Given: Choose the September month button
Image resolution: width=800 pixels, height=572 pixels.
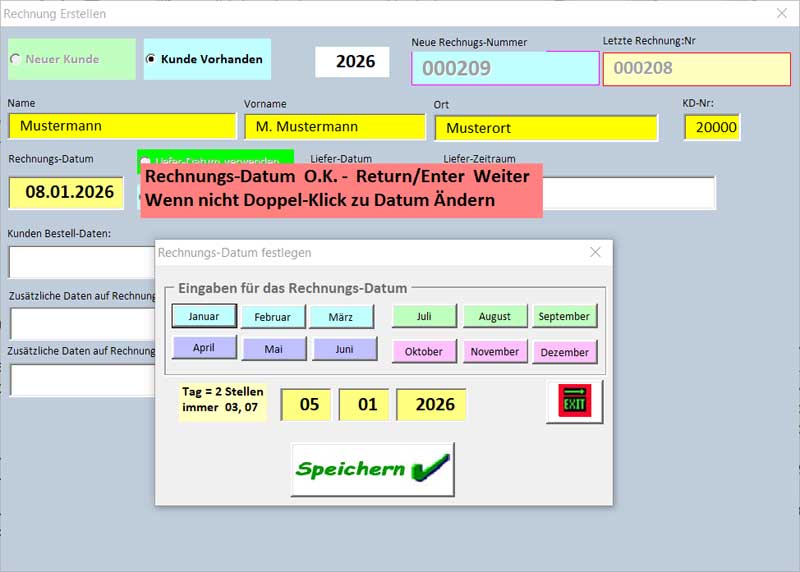Looking at the screenshot, I should point(564,316).
